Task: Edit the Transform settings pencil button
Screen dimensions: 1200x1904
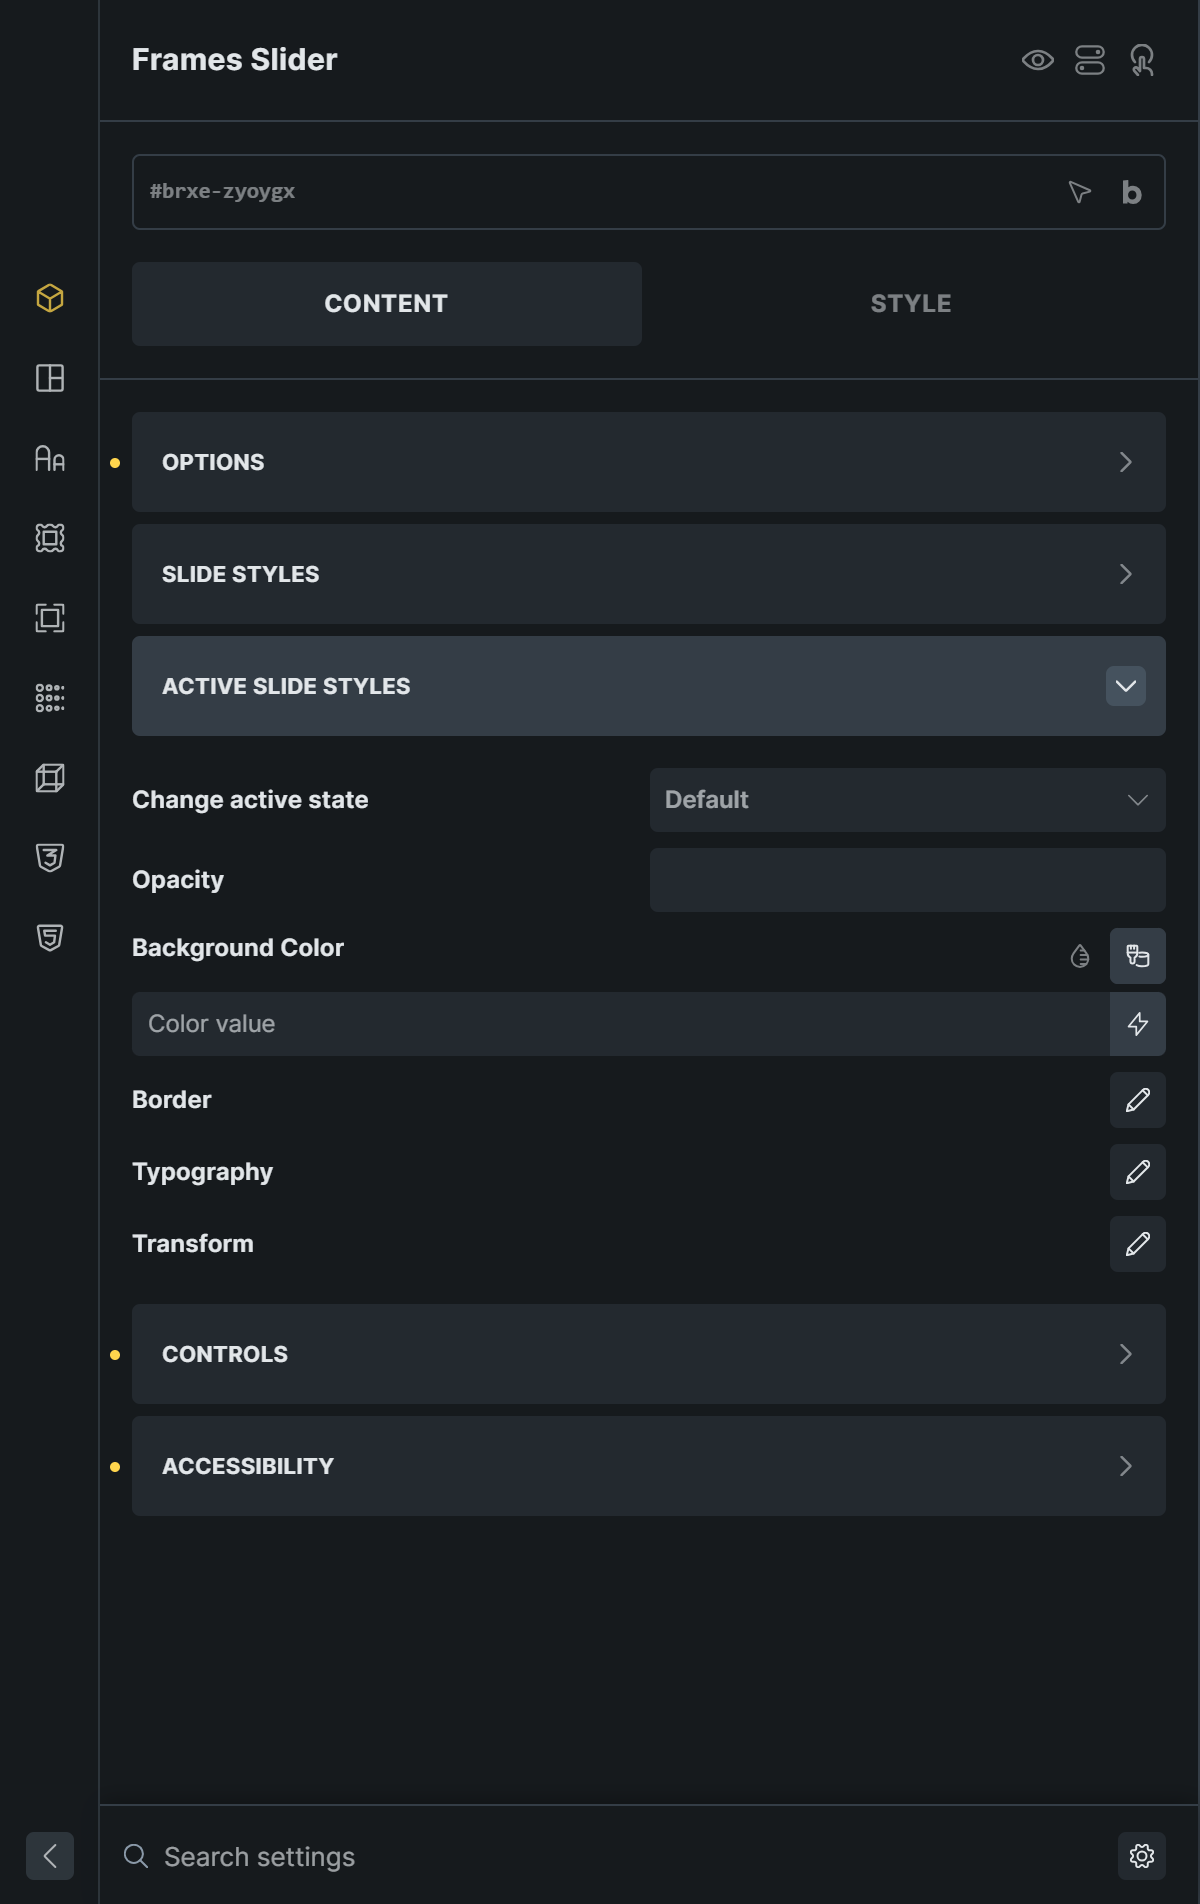Action: tap(1138, 1244)
